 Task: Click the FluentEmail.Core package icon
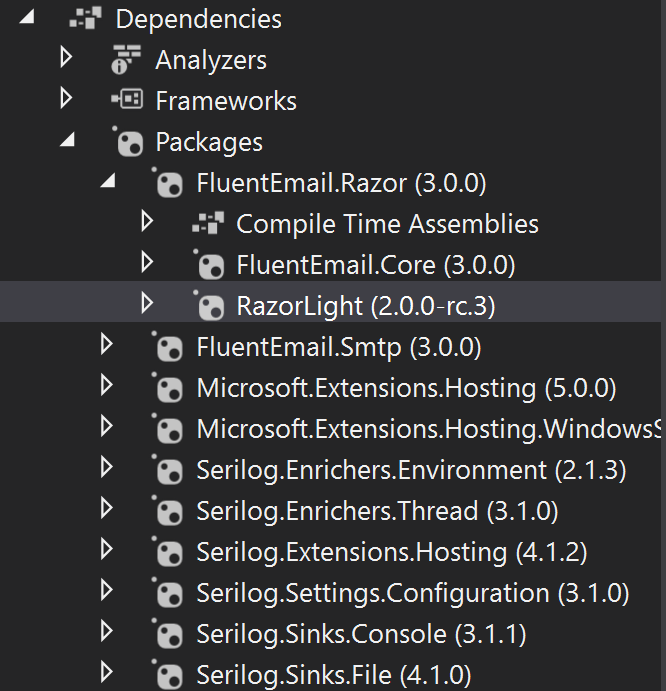[x=209, y=264]
